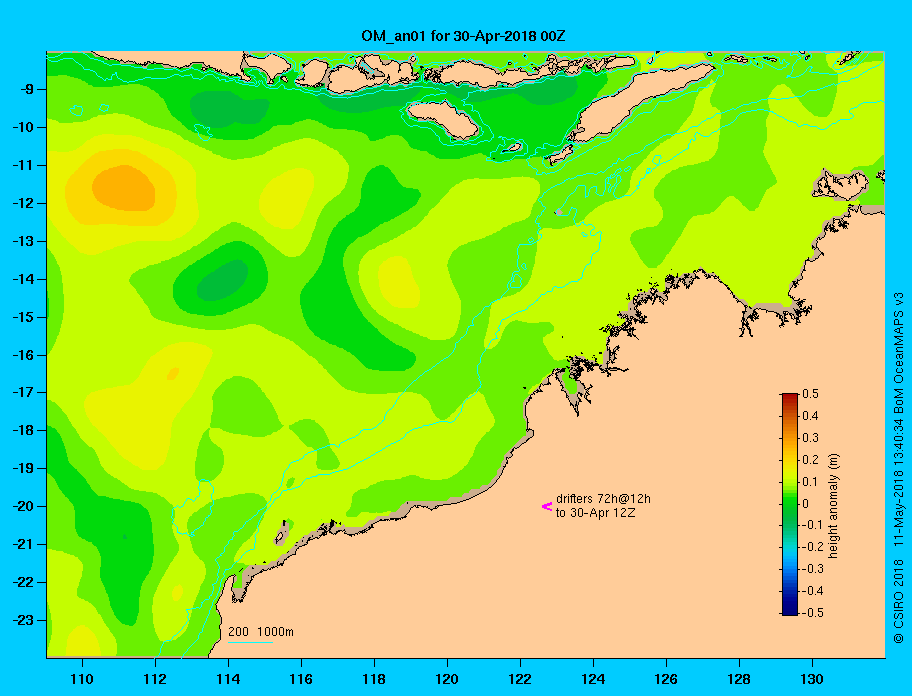The height and width of the screenshot is (696, 912).
Task: Click longitude label '130'
Action: click(812, 679)
